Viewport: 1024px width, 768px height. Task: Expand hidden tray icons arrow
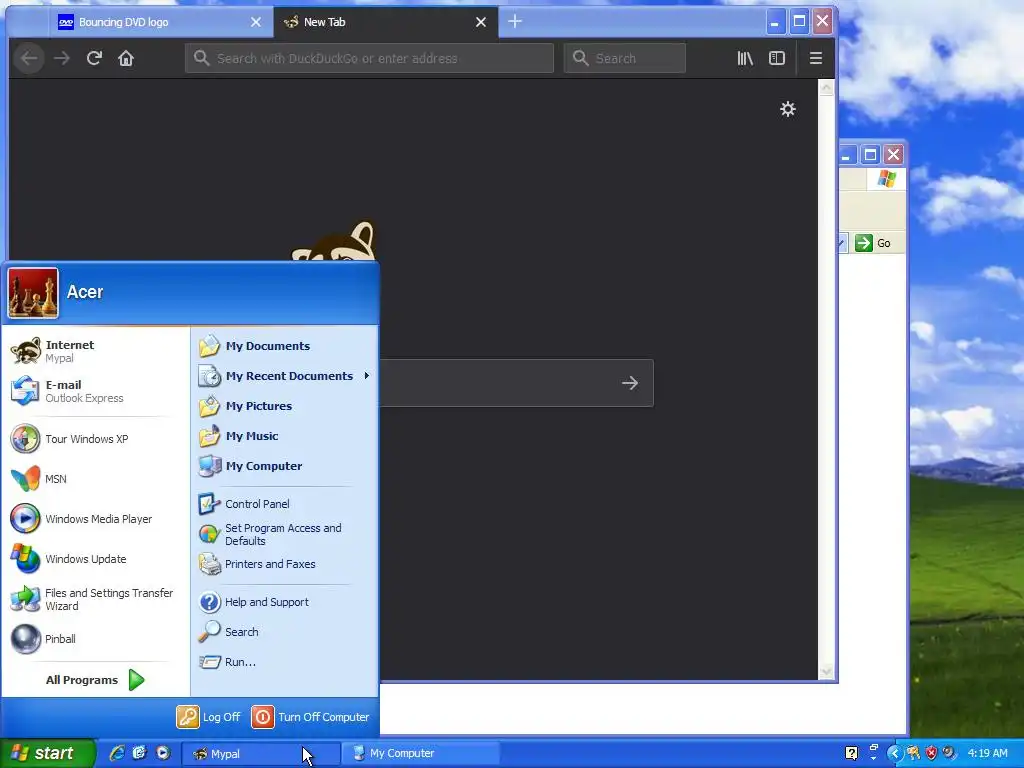coord(894,753)
